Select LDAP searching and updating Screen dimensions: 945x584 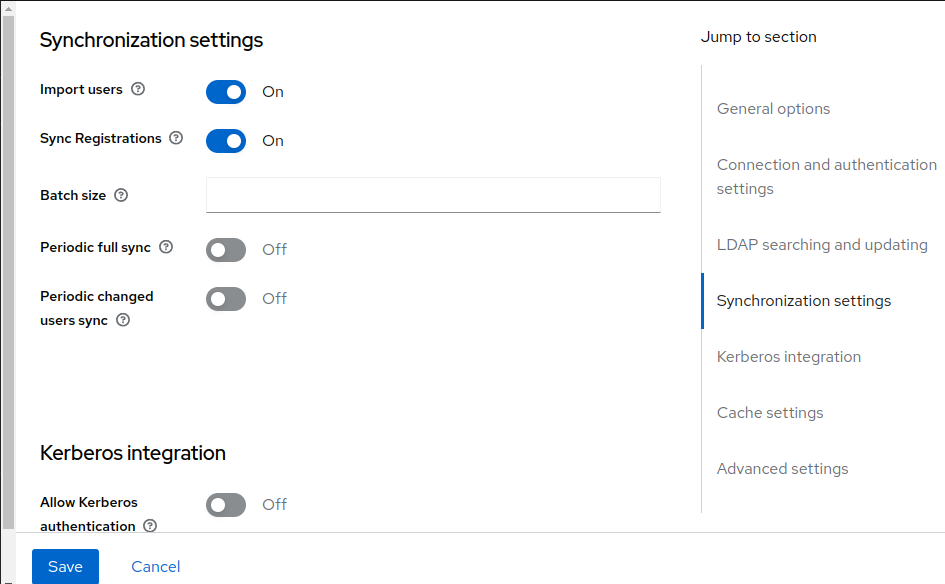coord(822,244)
